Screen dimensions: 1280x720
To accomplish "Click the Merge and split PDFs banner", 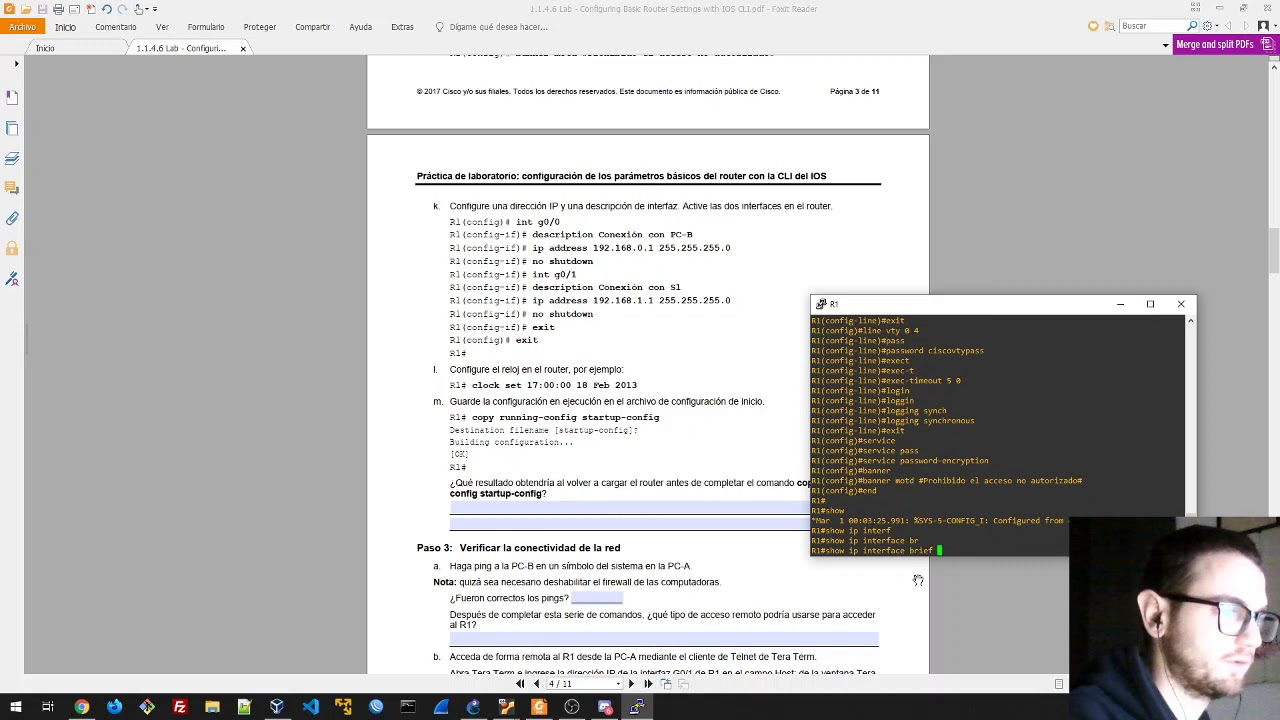I will (1228, 45).
